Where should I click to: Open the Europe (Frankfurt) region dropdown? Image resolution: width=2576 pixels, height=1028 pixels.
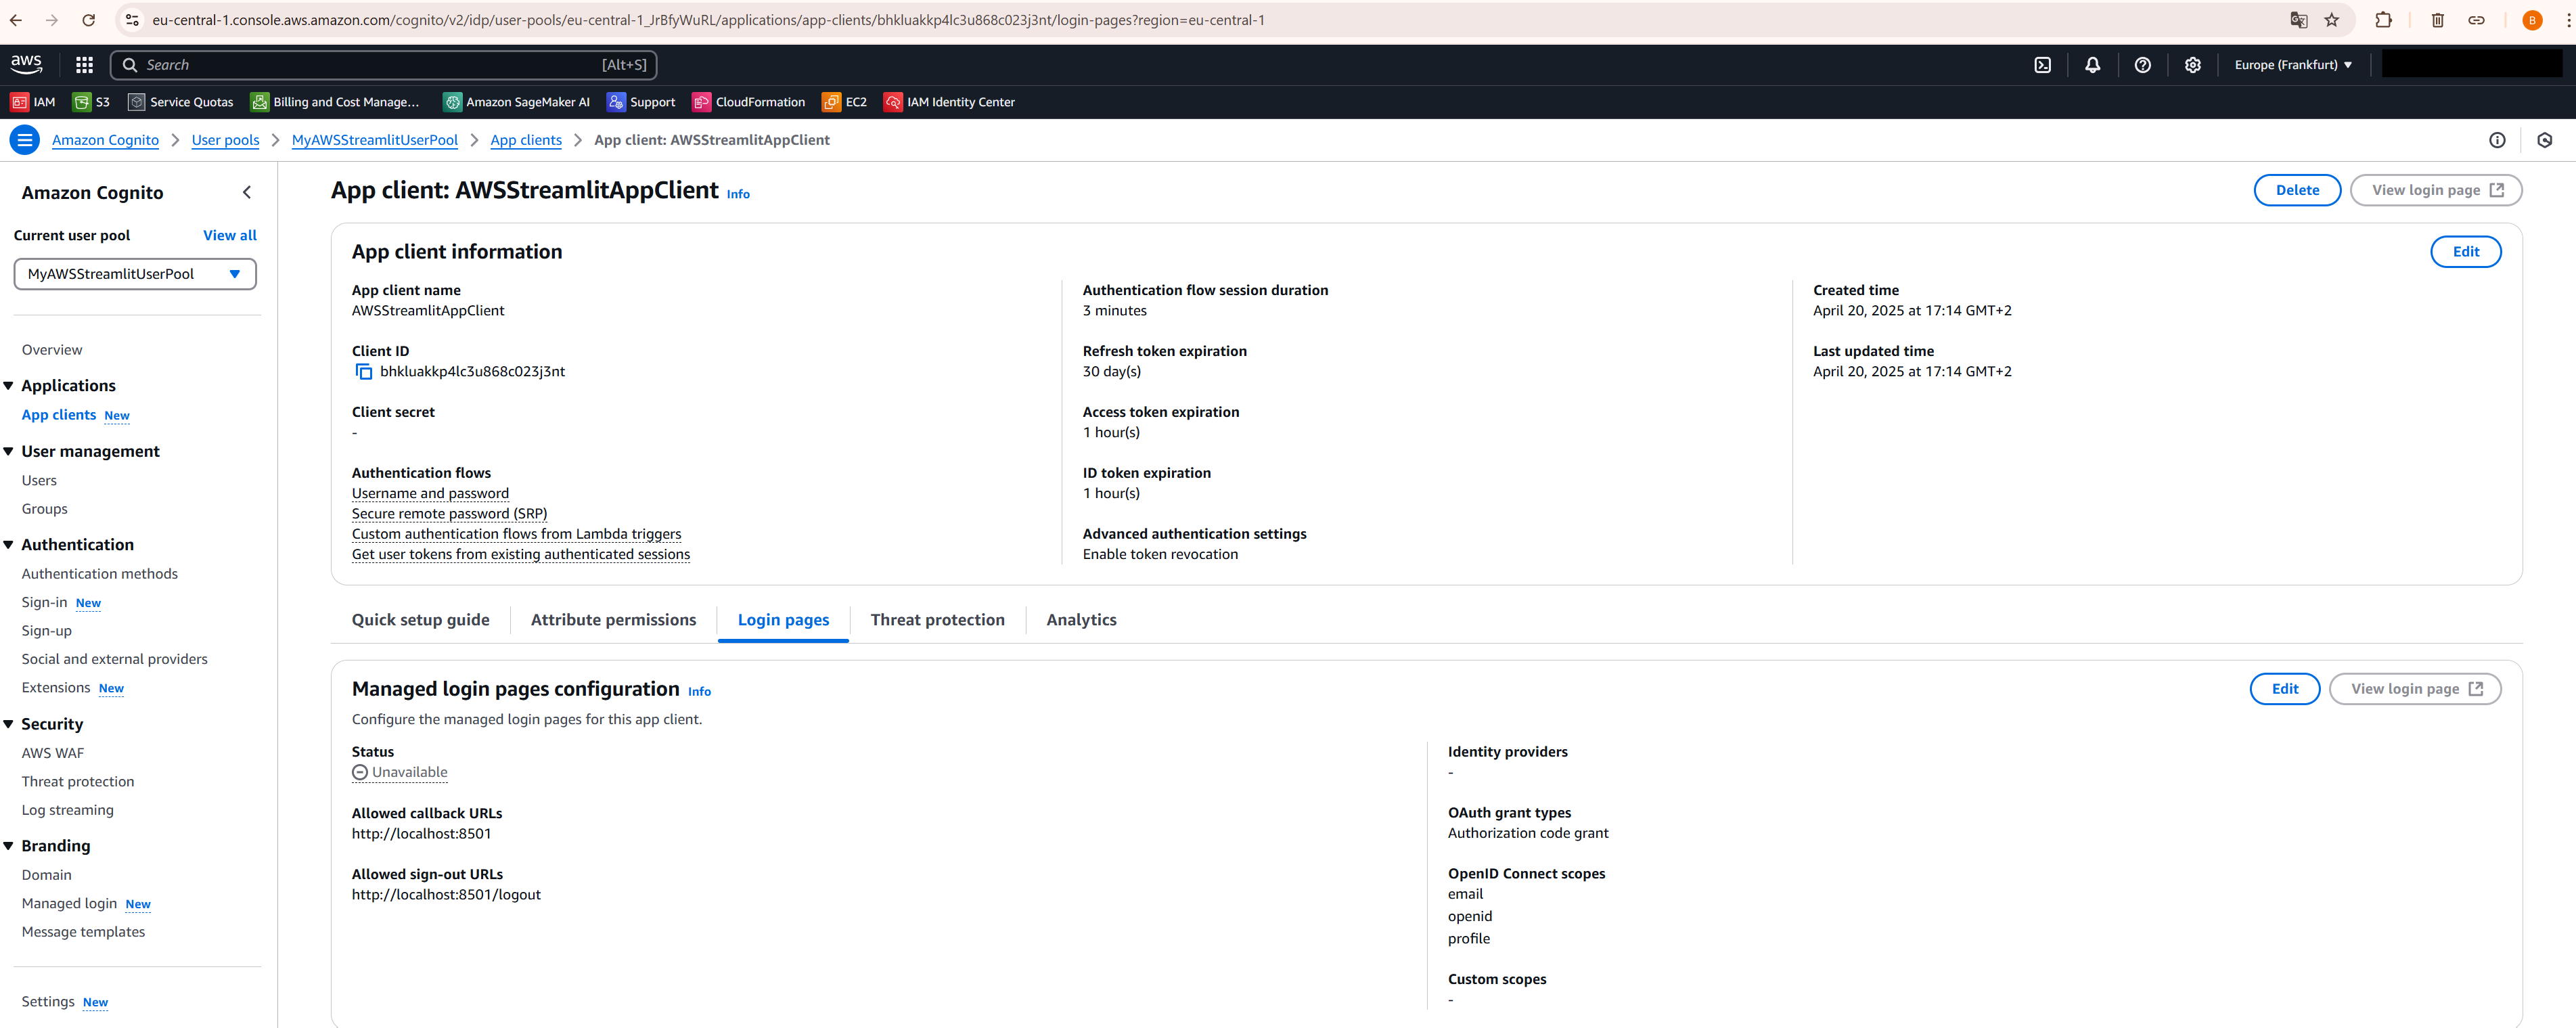[x=2293, y=64]
